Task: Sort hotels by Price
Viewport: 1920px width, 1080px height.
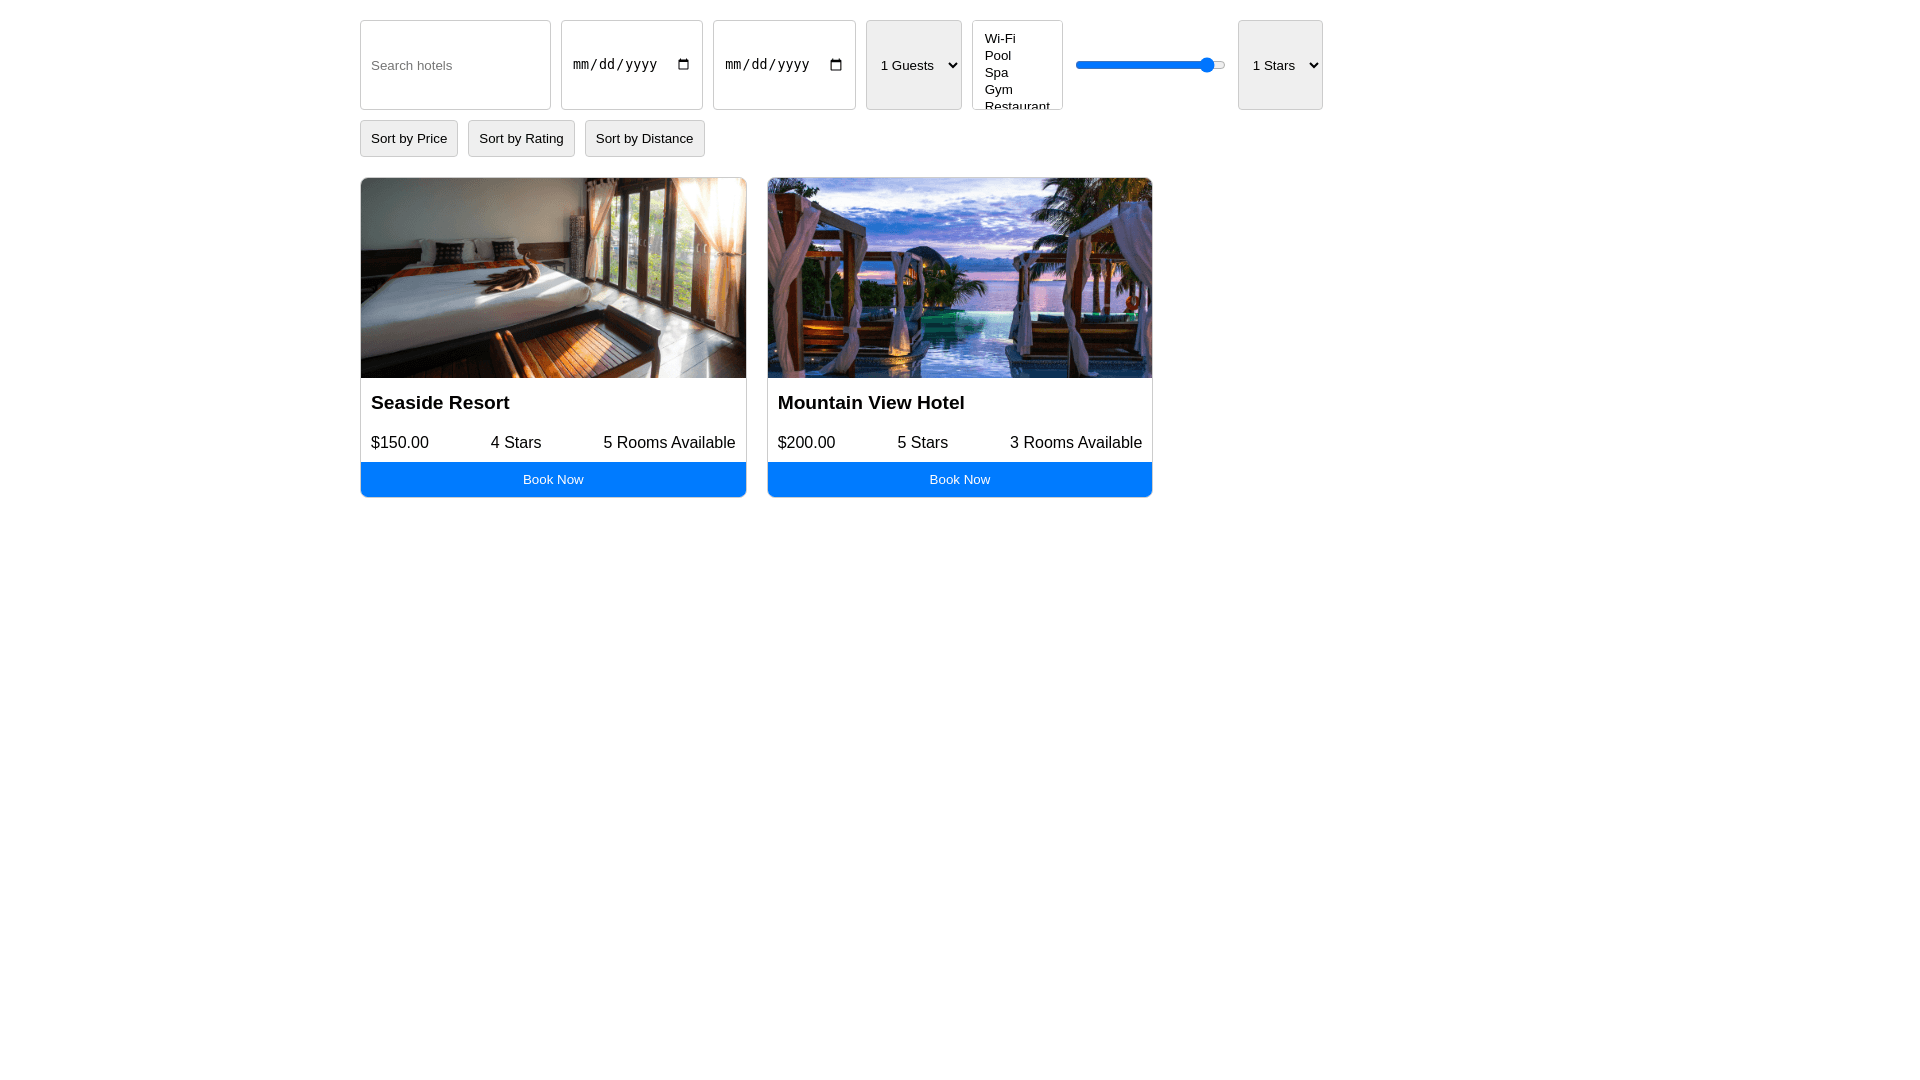Action: [409, 139]
